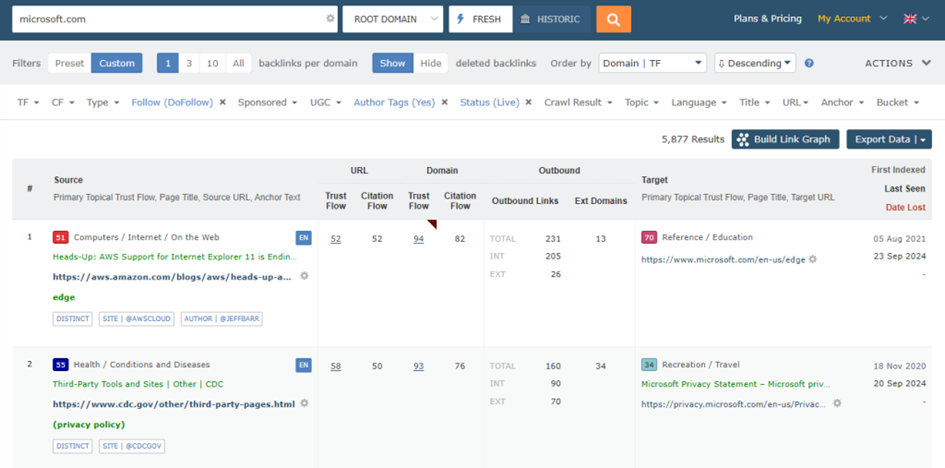Remove the Author Tags (Yes) filter
Viewport: 945px width, 468px height.
pos(444,102)
